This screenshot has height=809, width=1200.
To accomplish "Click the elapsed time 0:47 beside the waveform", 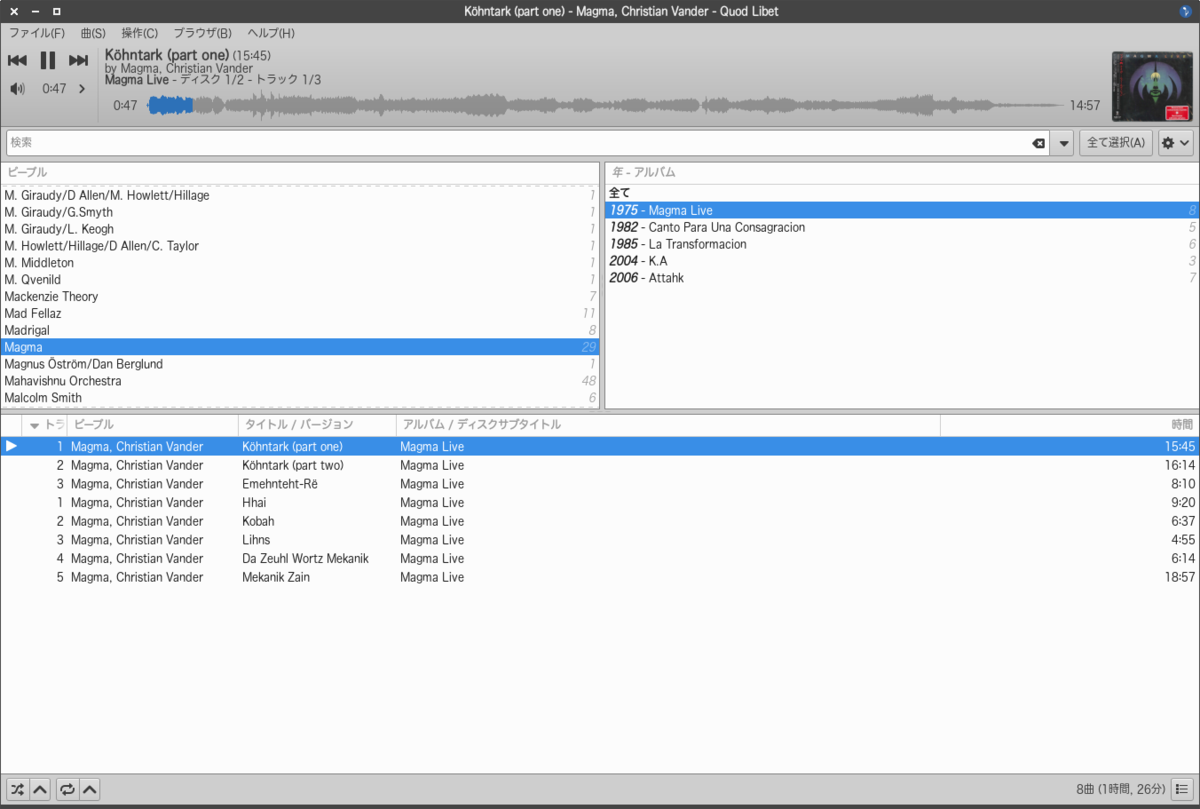I will tap(125, 105).
